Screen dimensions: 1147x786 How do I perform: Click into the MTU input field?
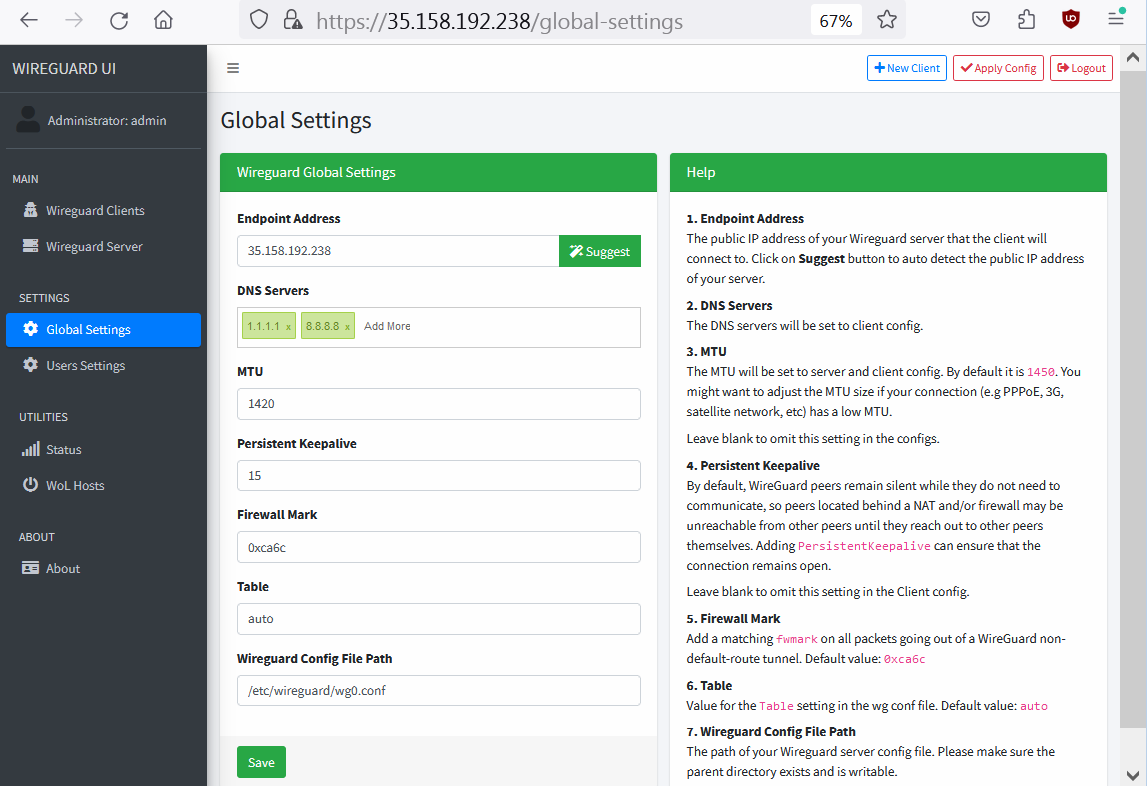(438, 404)
